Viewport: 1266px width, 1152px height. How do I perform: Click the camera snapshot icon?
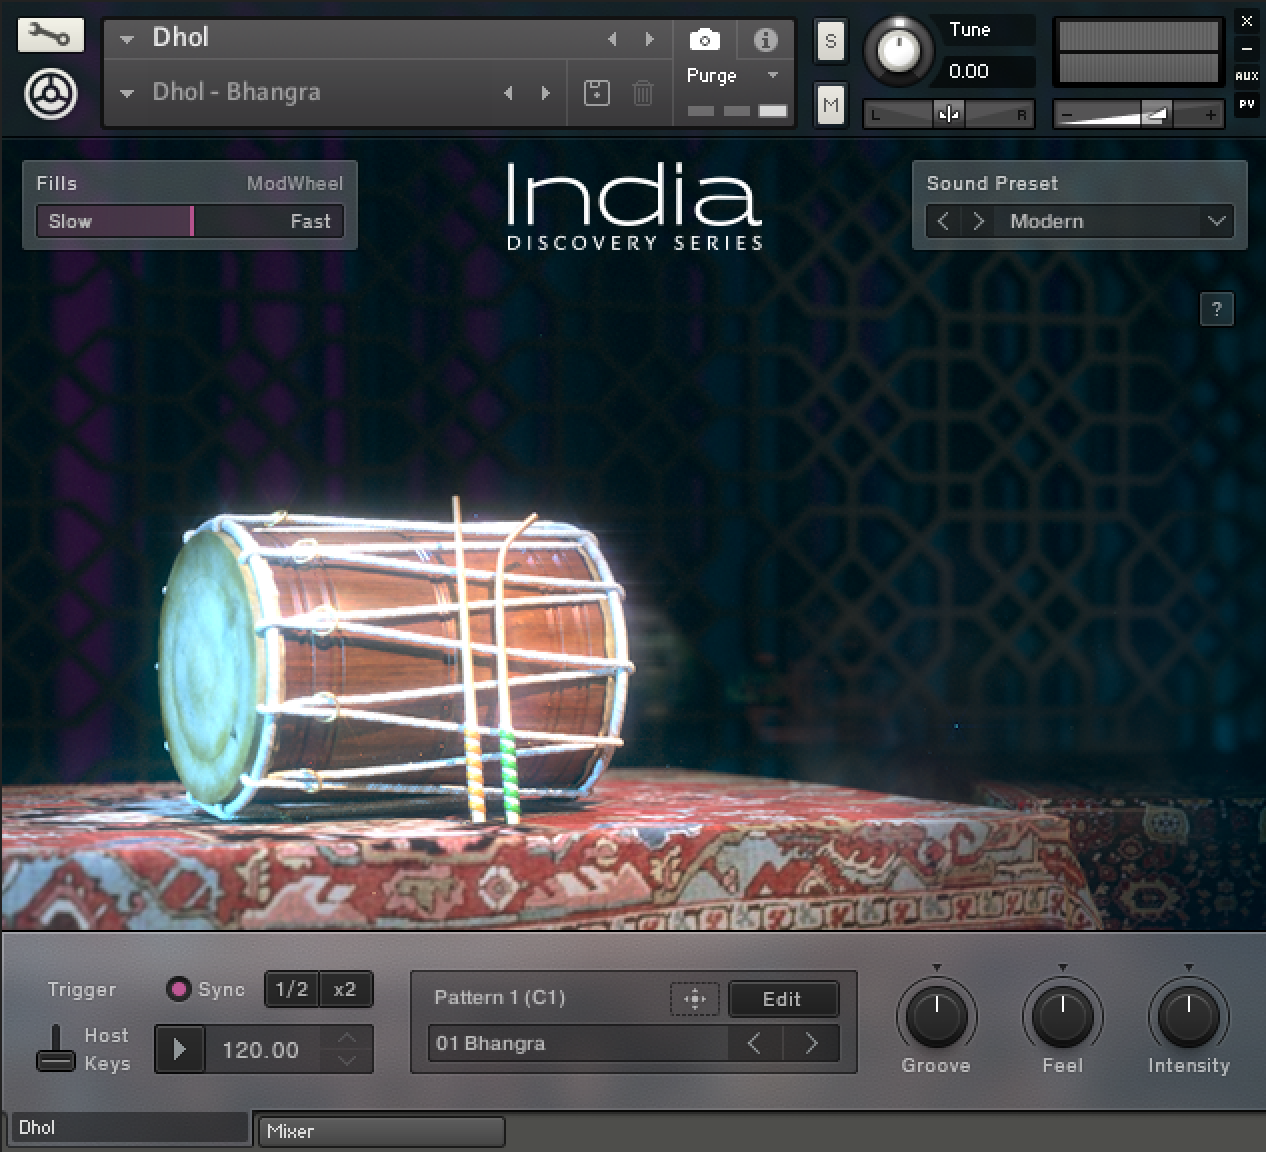click(704, 40)
